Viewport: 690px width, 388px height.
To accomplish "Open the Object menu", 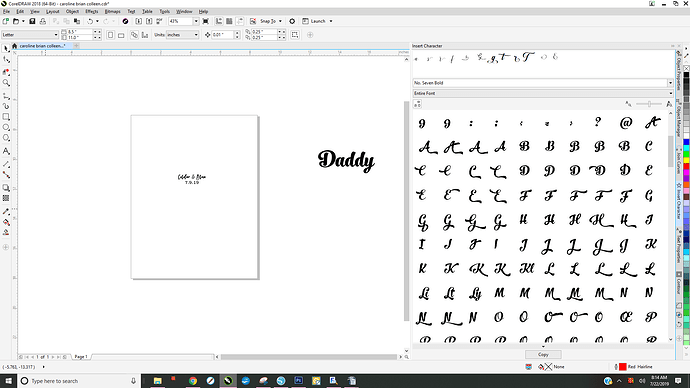I will click(x=72, y=11).
